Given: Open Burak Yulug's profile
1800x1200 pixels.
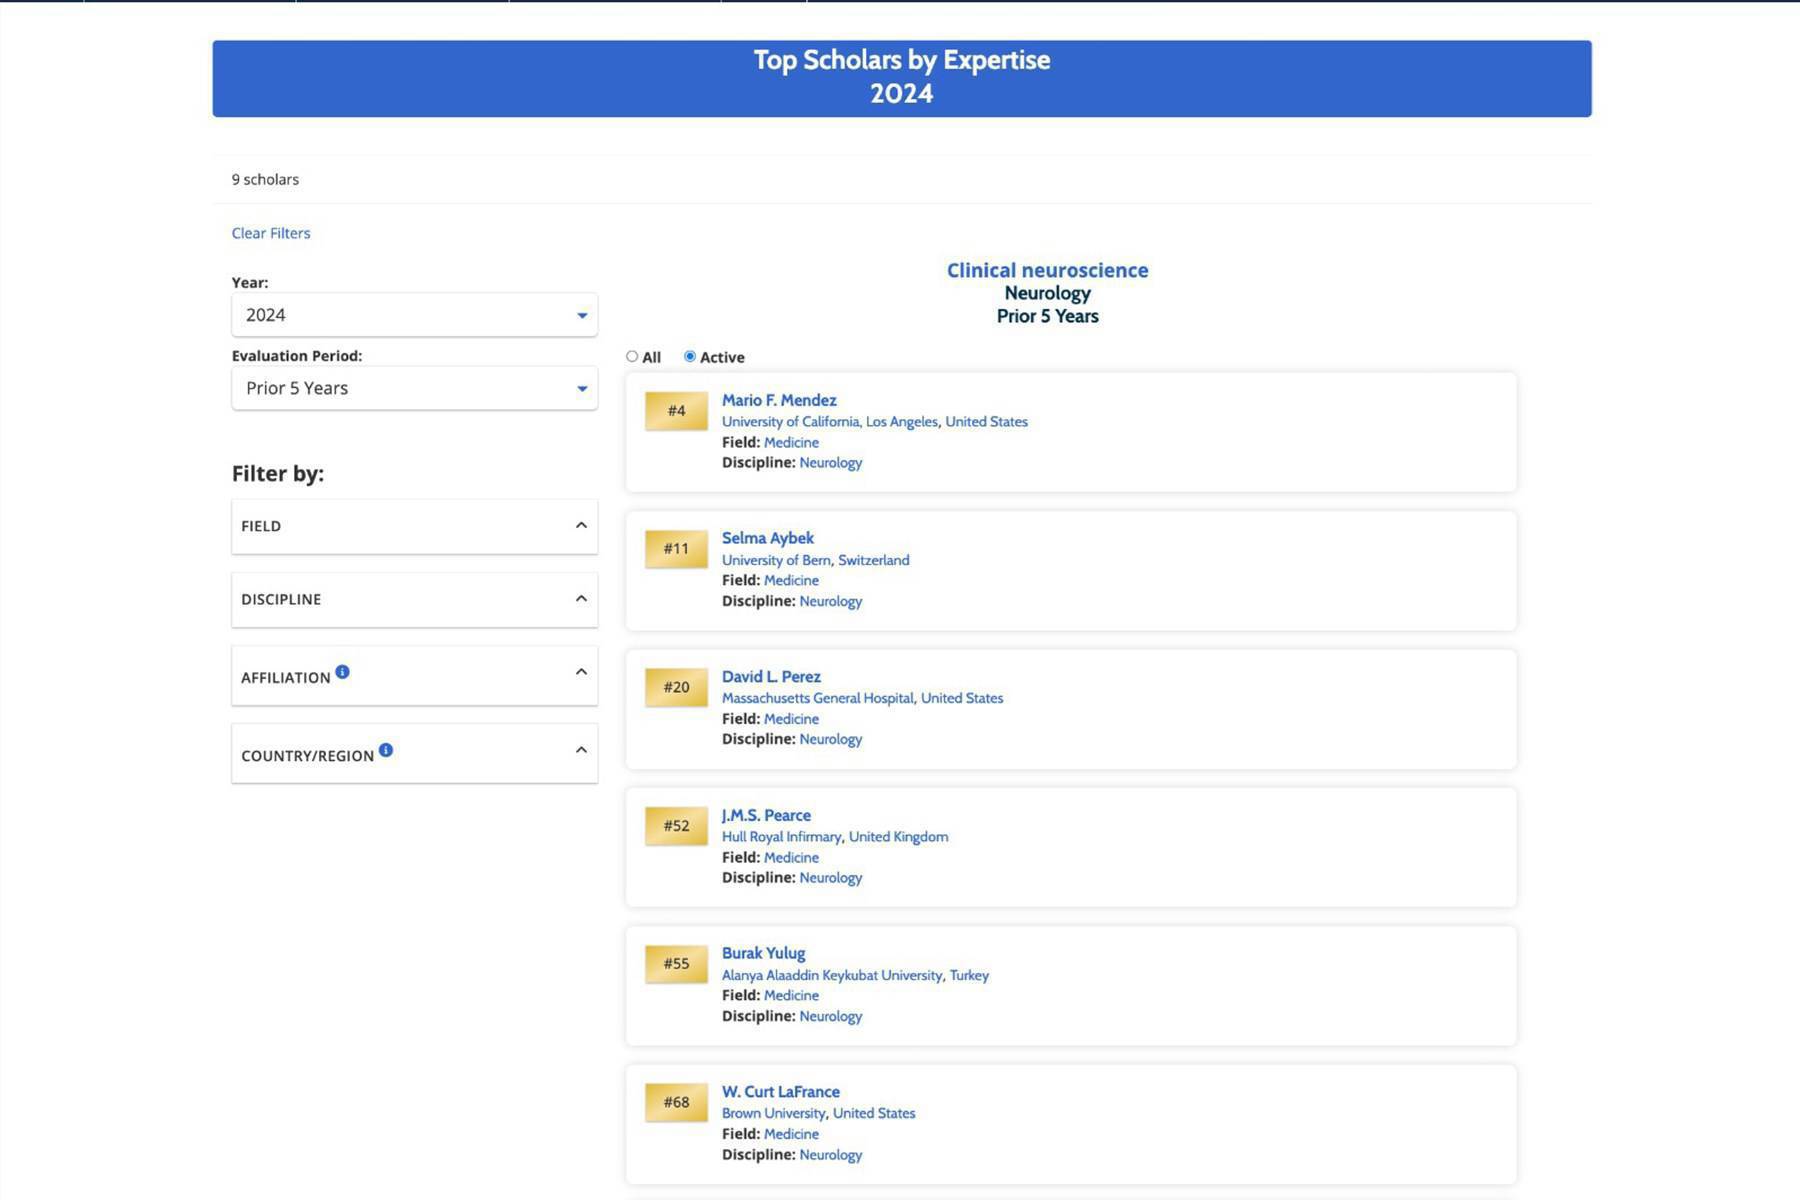Looking at the screenshot, I should click(x=763, y=953).
